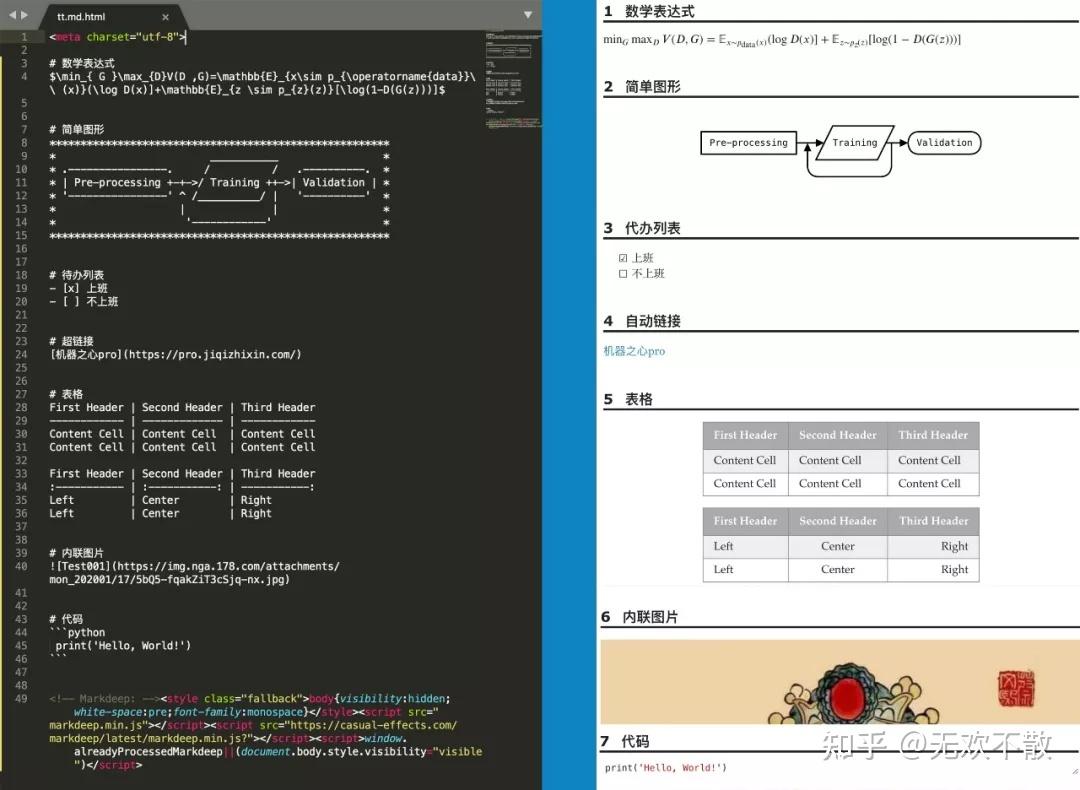Click heading '1 数学表达式' in preview
The width and height of the screenshot is (1080, 790).
click(x=649, y=12)
